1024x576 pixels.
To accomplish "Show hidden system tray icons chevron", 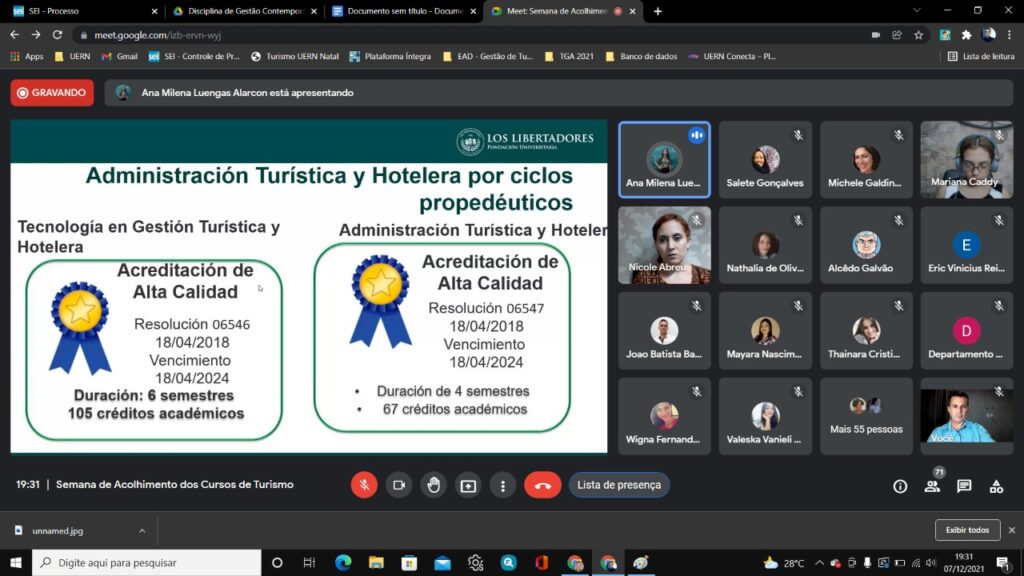I will (x=819, y=563).
